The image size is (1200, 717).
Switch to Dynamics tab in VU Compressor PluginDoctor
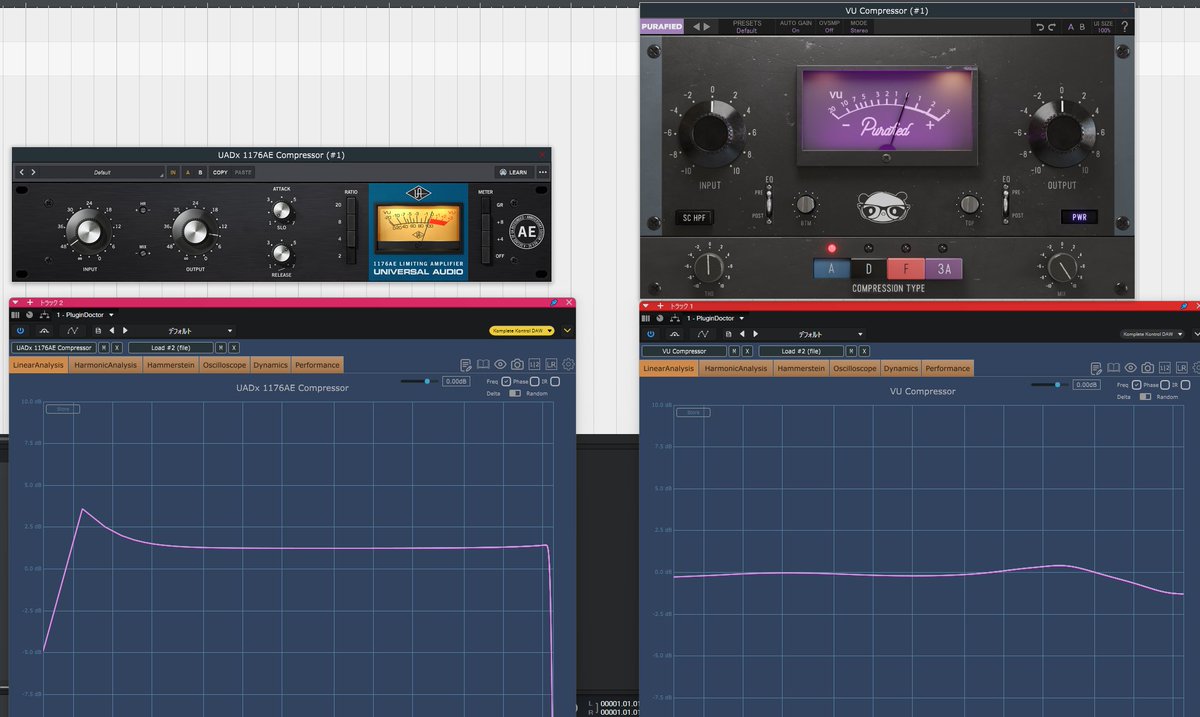pyautogui.click(x=900, y=368)
